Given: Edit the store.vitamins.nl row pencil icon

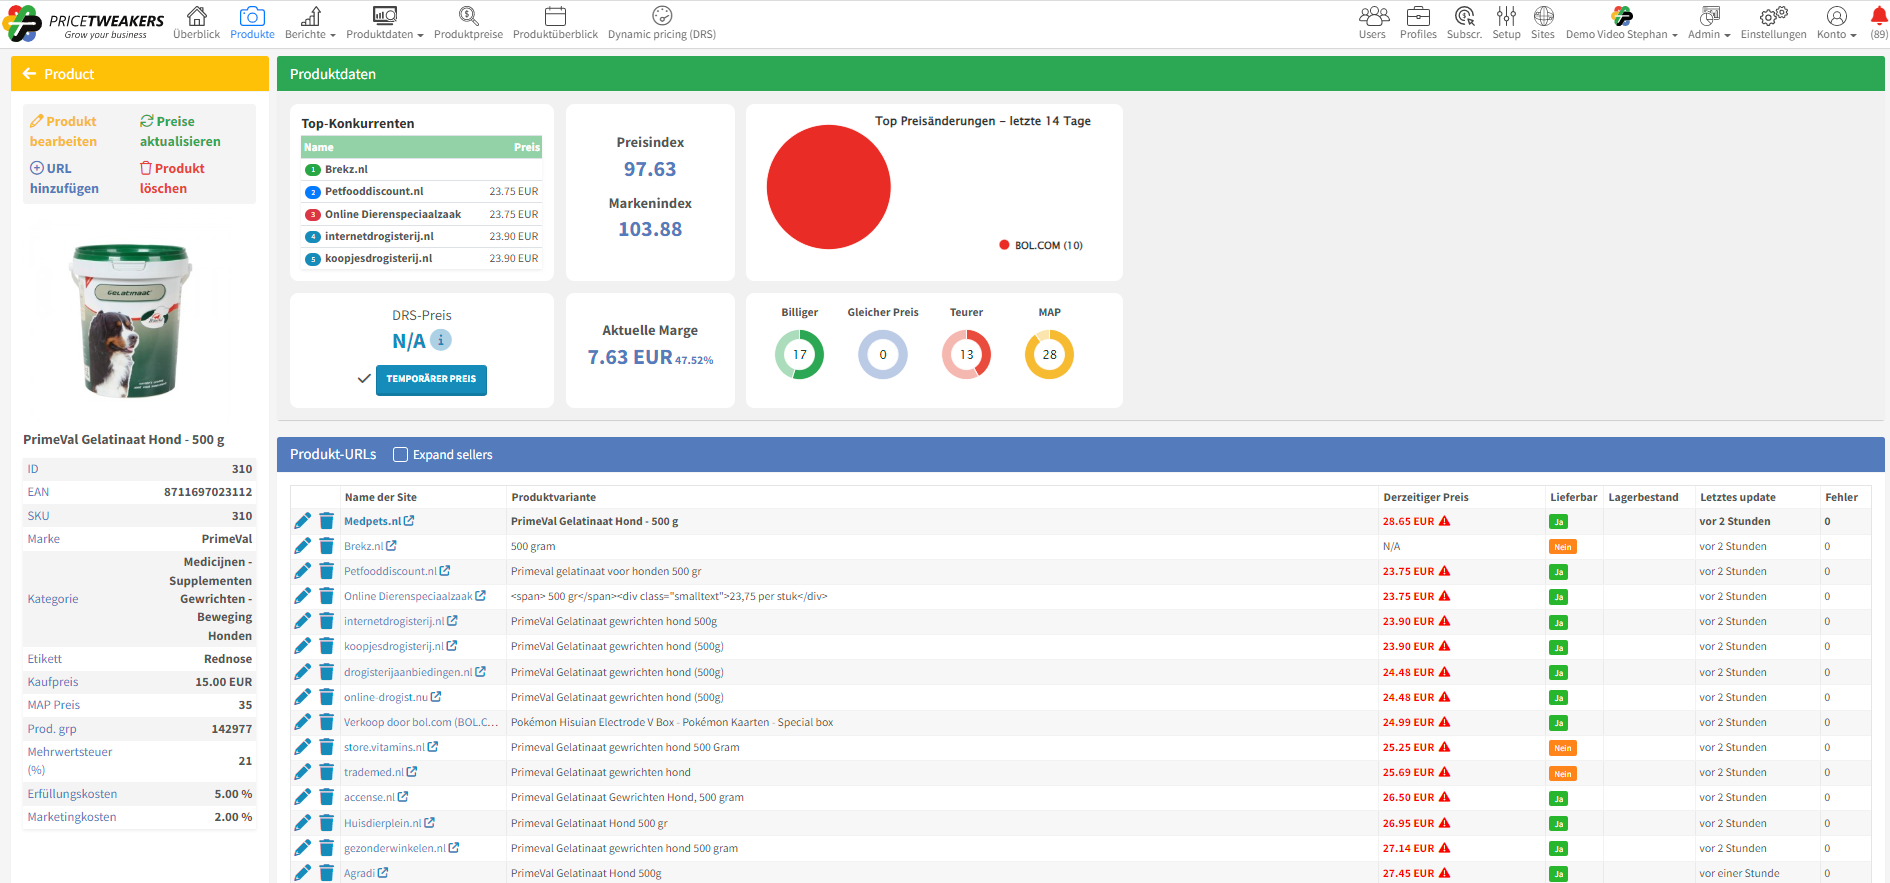Looking at the screenshot, I should pos(302,747).
